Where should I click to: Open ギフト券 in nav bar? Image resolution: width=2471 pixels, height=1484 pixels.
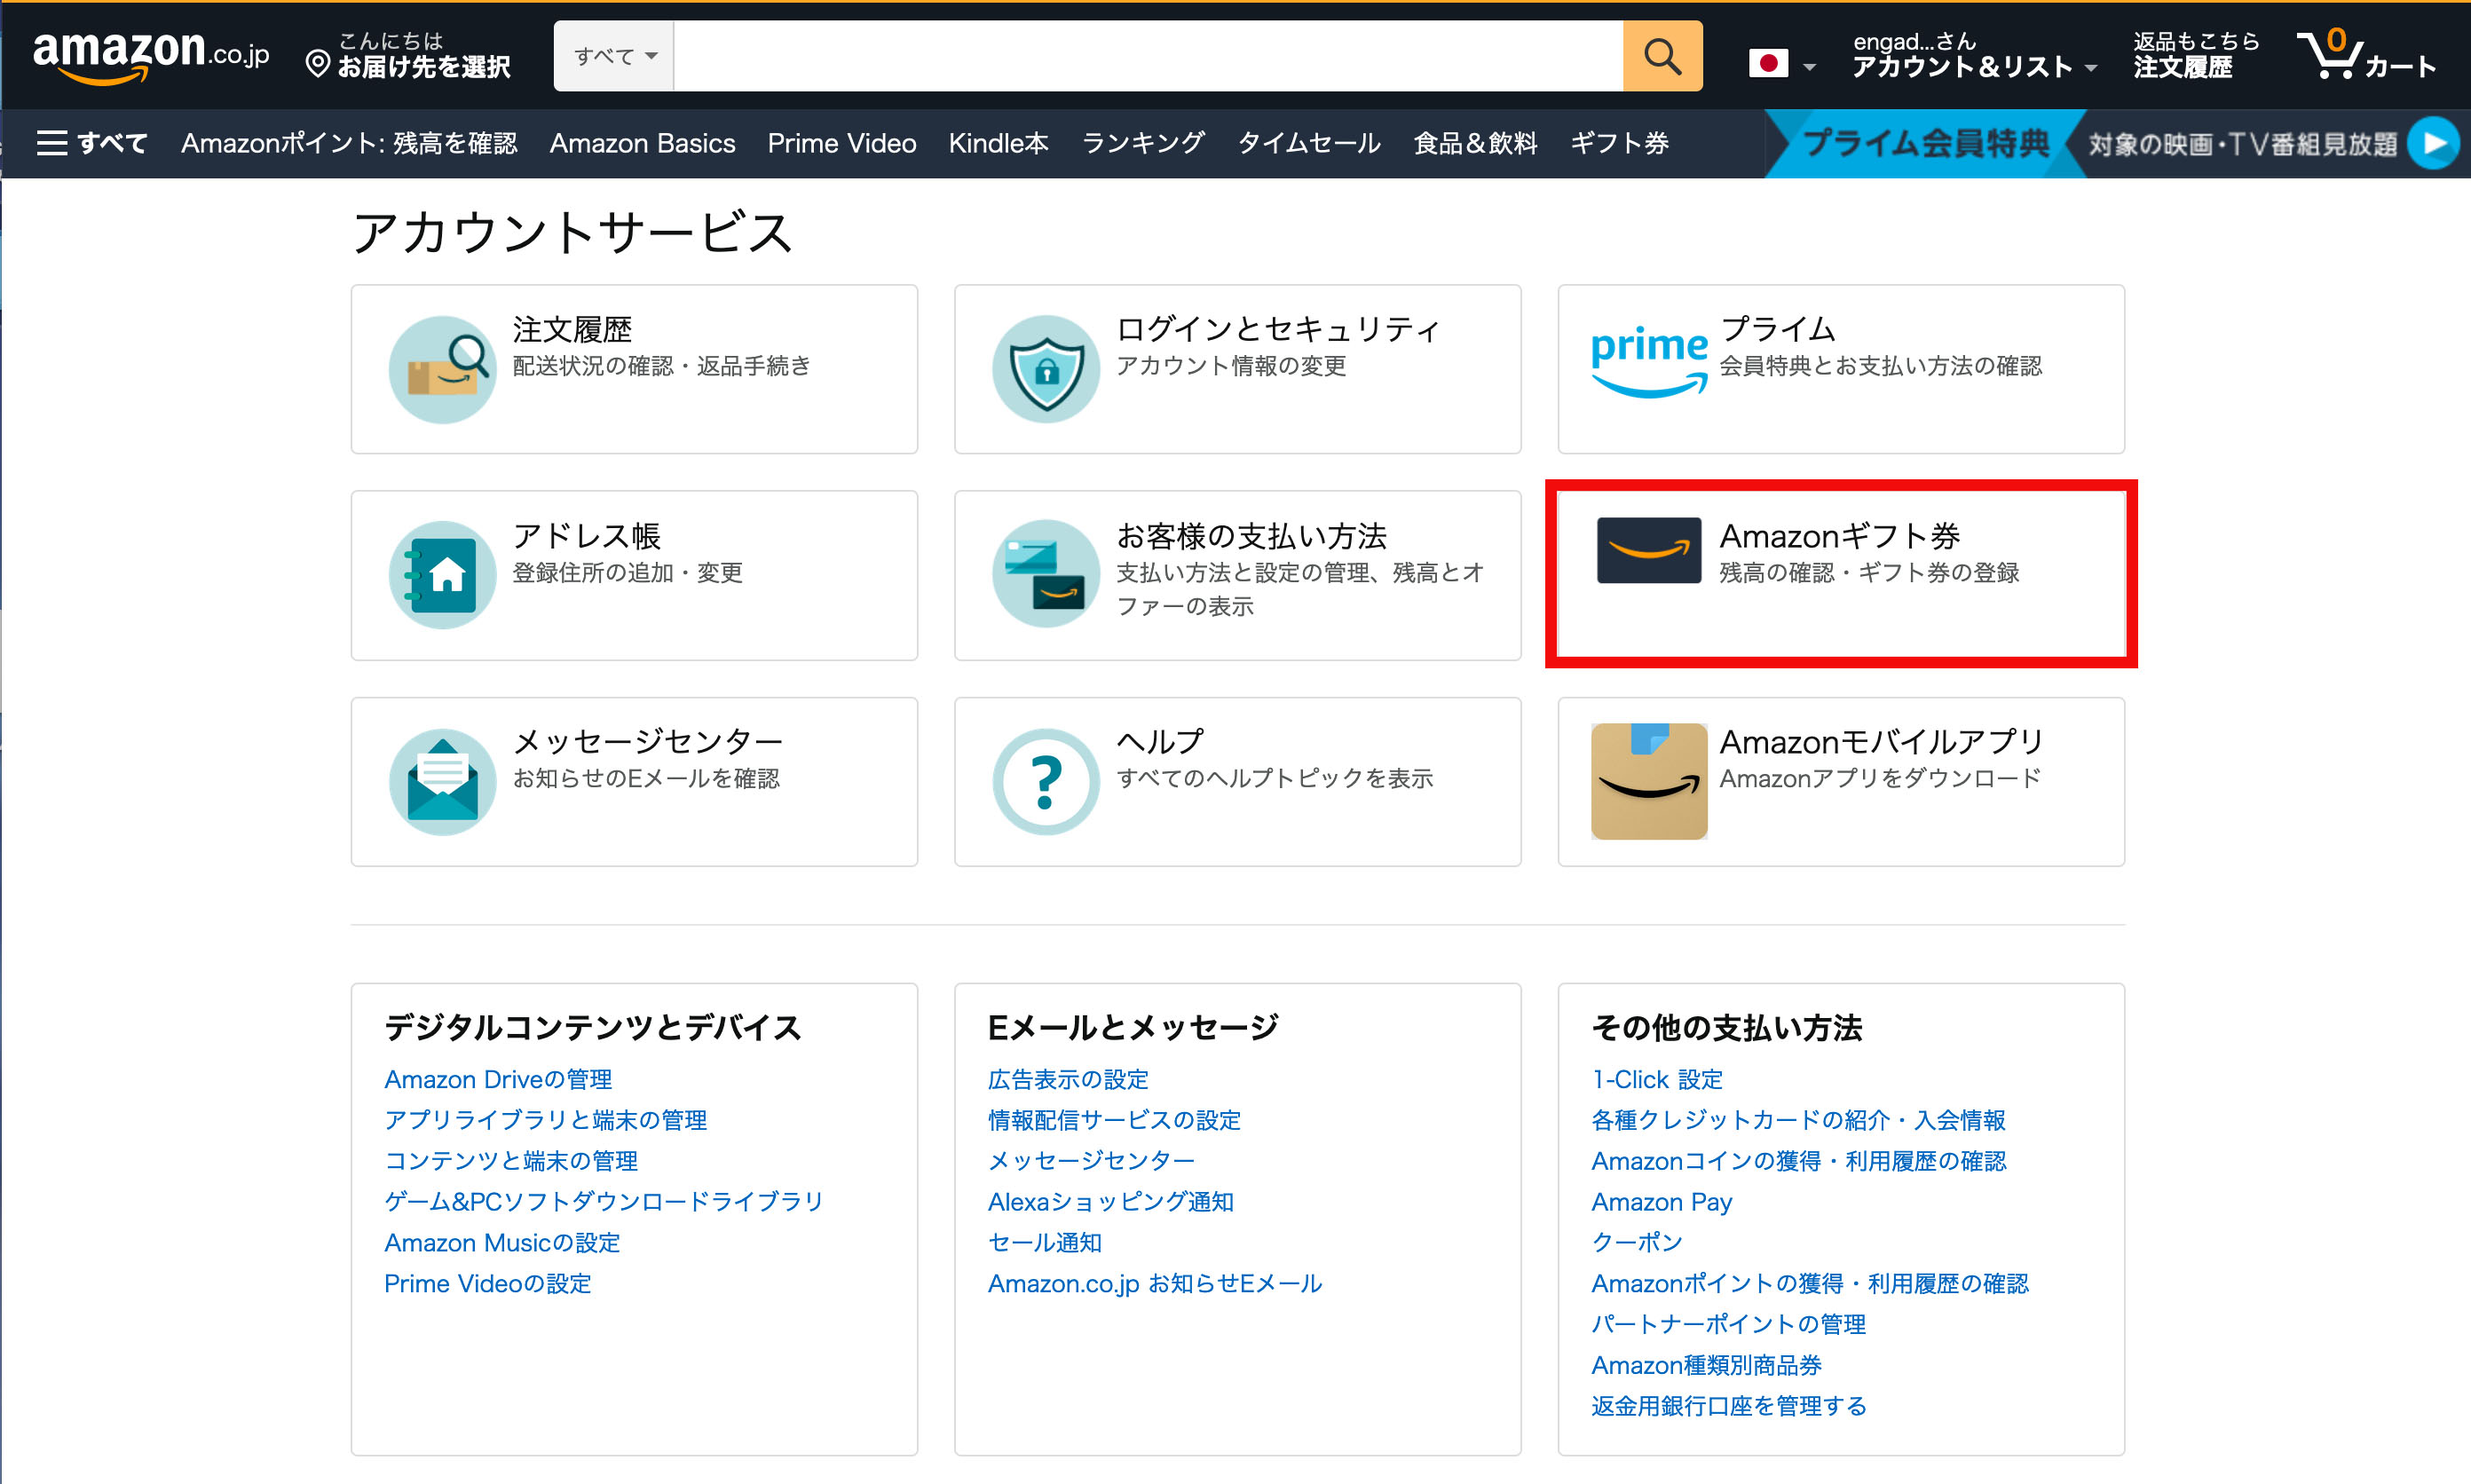click(x=1619, y=144)
